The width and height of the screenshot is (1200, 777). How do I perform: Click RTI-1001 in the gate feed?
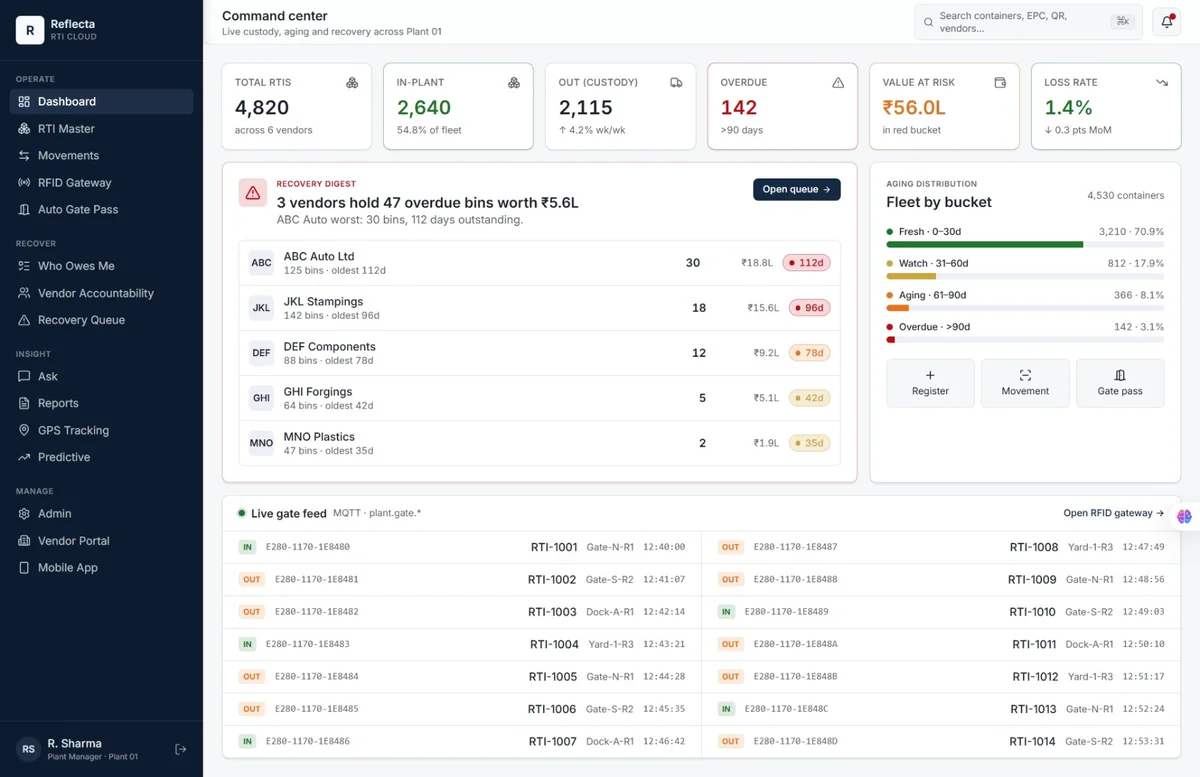tap(554, 547)
